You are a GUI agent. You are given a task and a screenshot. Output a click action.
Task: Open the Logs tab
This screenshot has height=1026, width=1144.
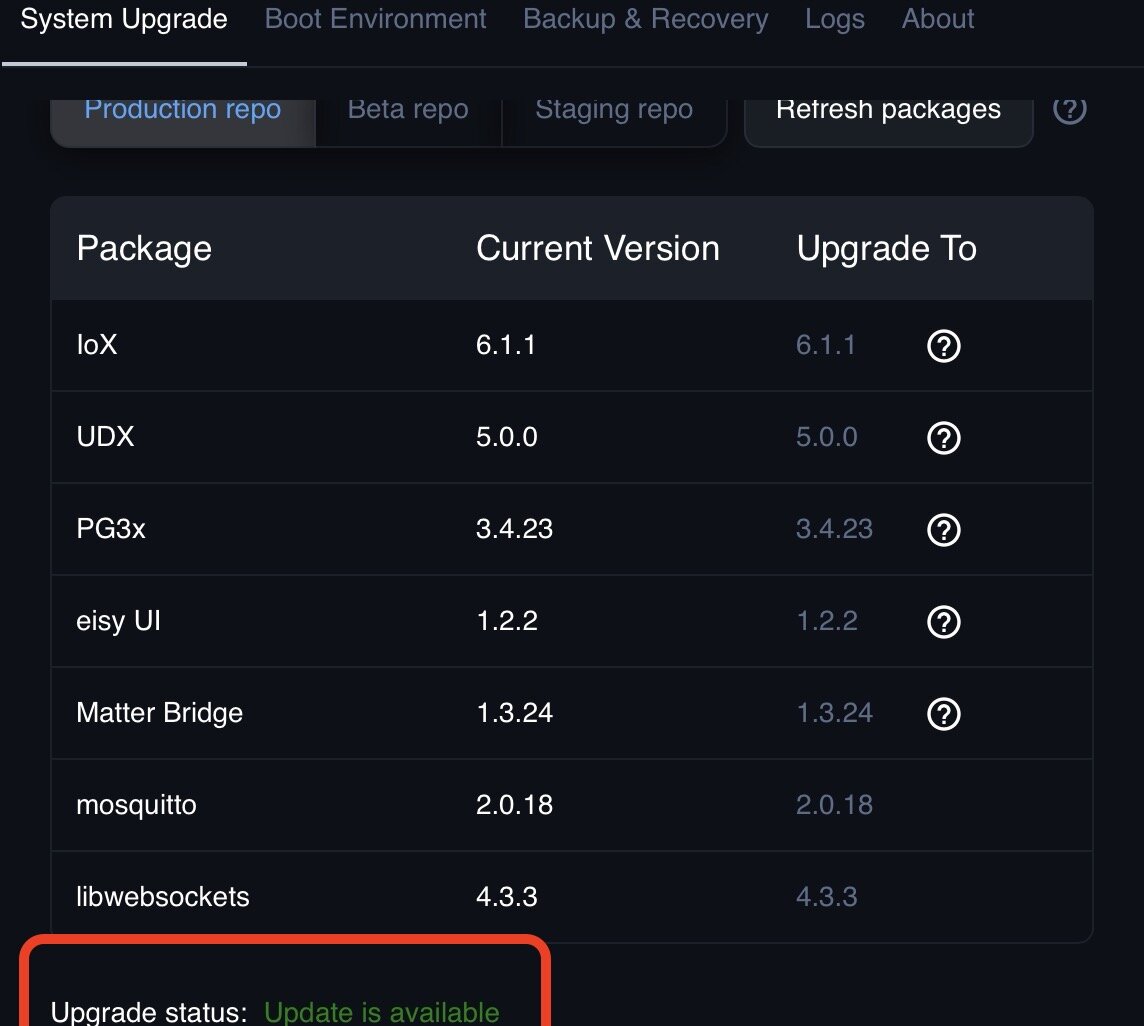[835, 19]
